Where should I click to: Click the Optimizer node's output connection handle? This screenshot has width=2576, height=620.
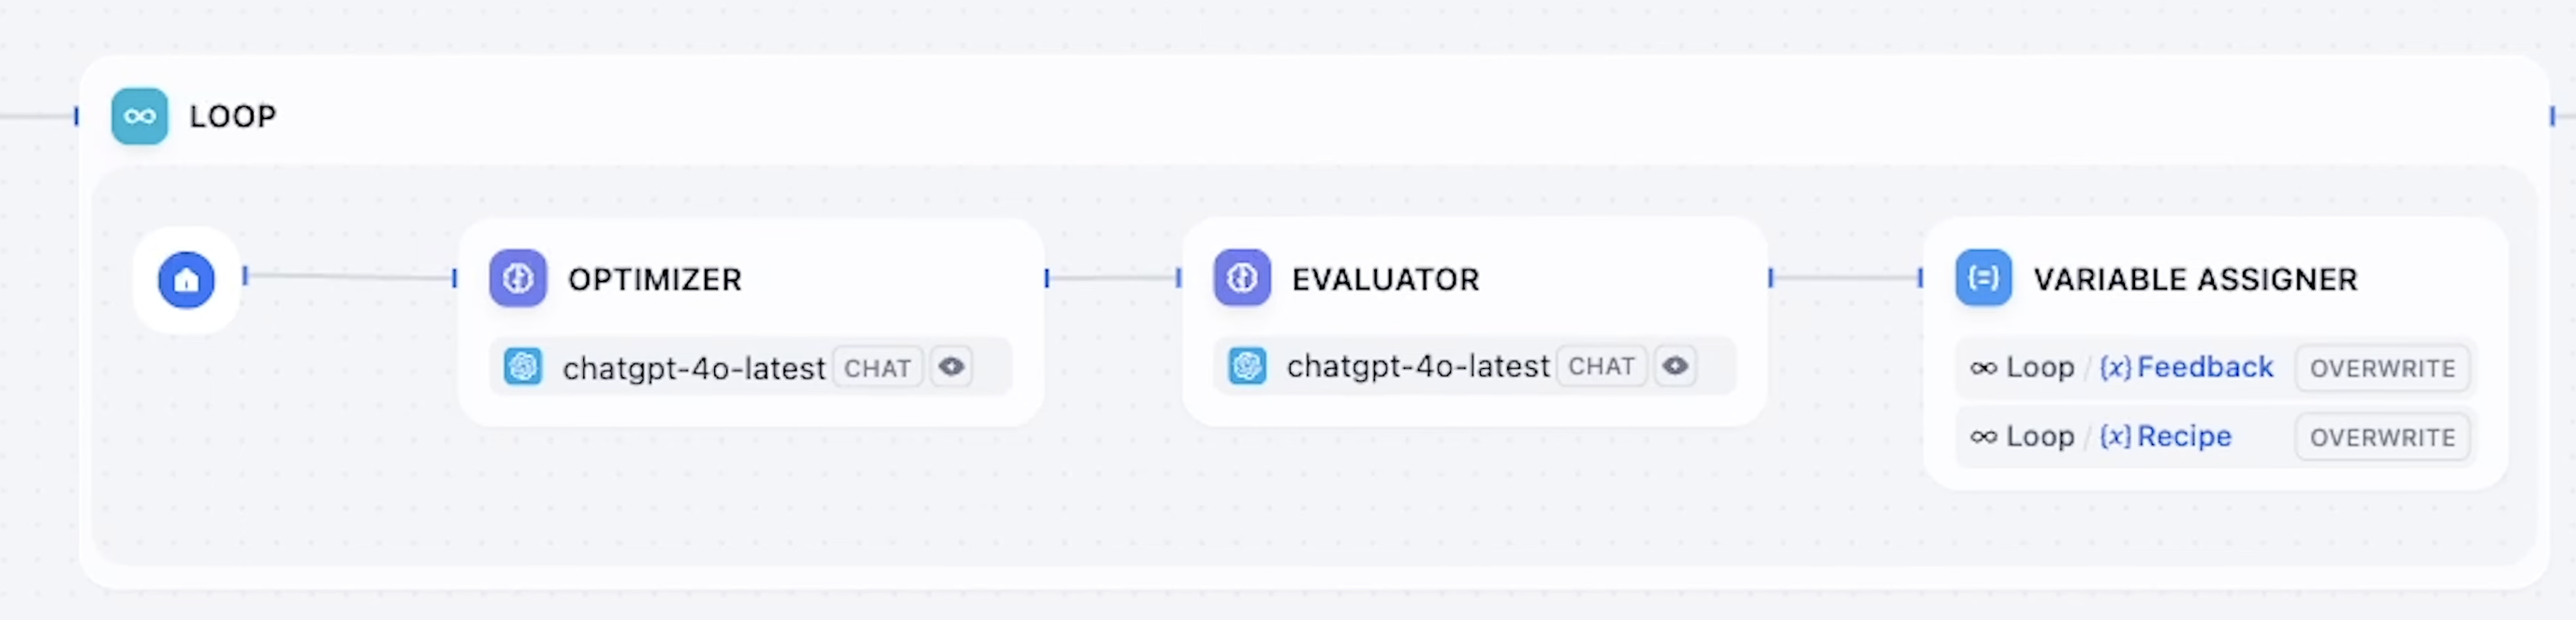tap(1047, 278)
